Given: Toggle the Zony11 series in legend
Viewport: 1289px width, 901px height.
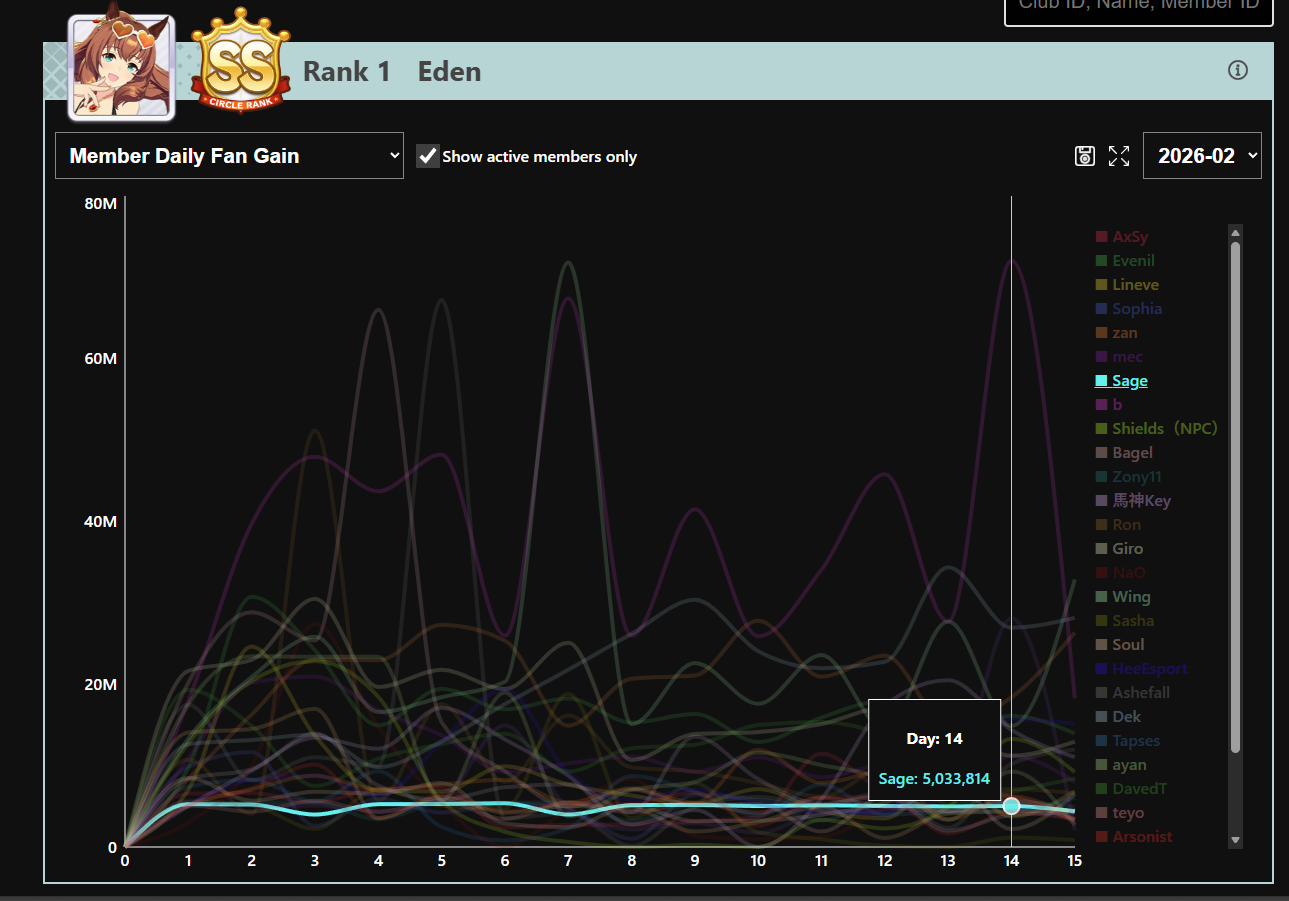Looking at the screenshot, I should (1128, 477).
